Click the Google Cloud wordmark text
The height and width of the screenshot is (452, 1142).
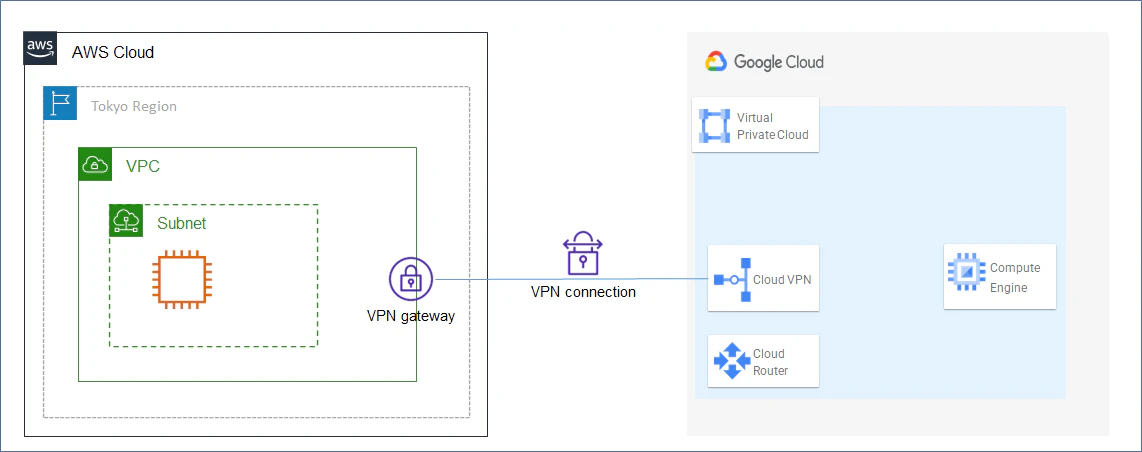[779, 62]
